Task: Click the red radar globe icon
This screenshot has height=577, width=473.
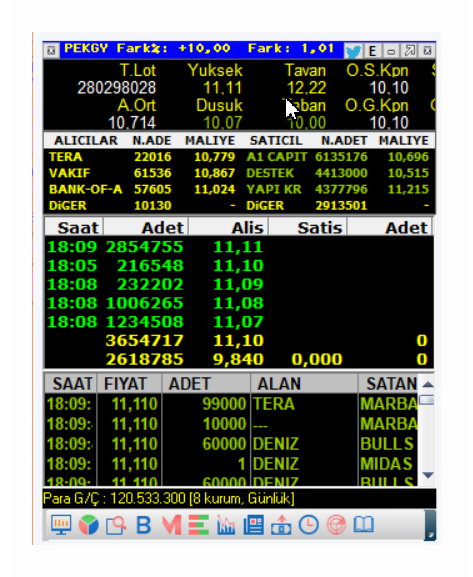Action: (336, 525)
